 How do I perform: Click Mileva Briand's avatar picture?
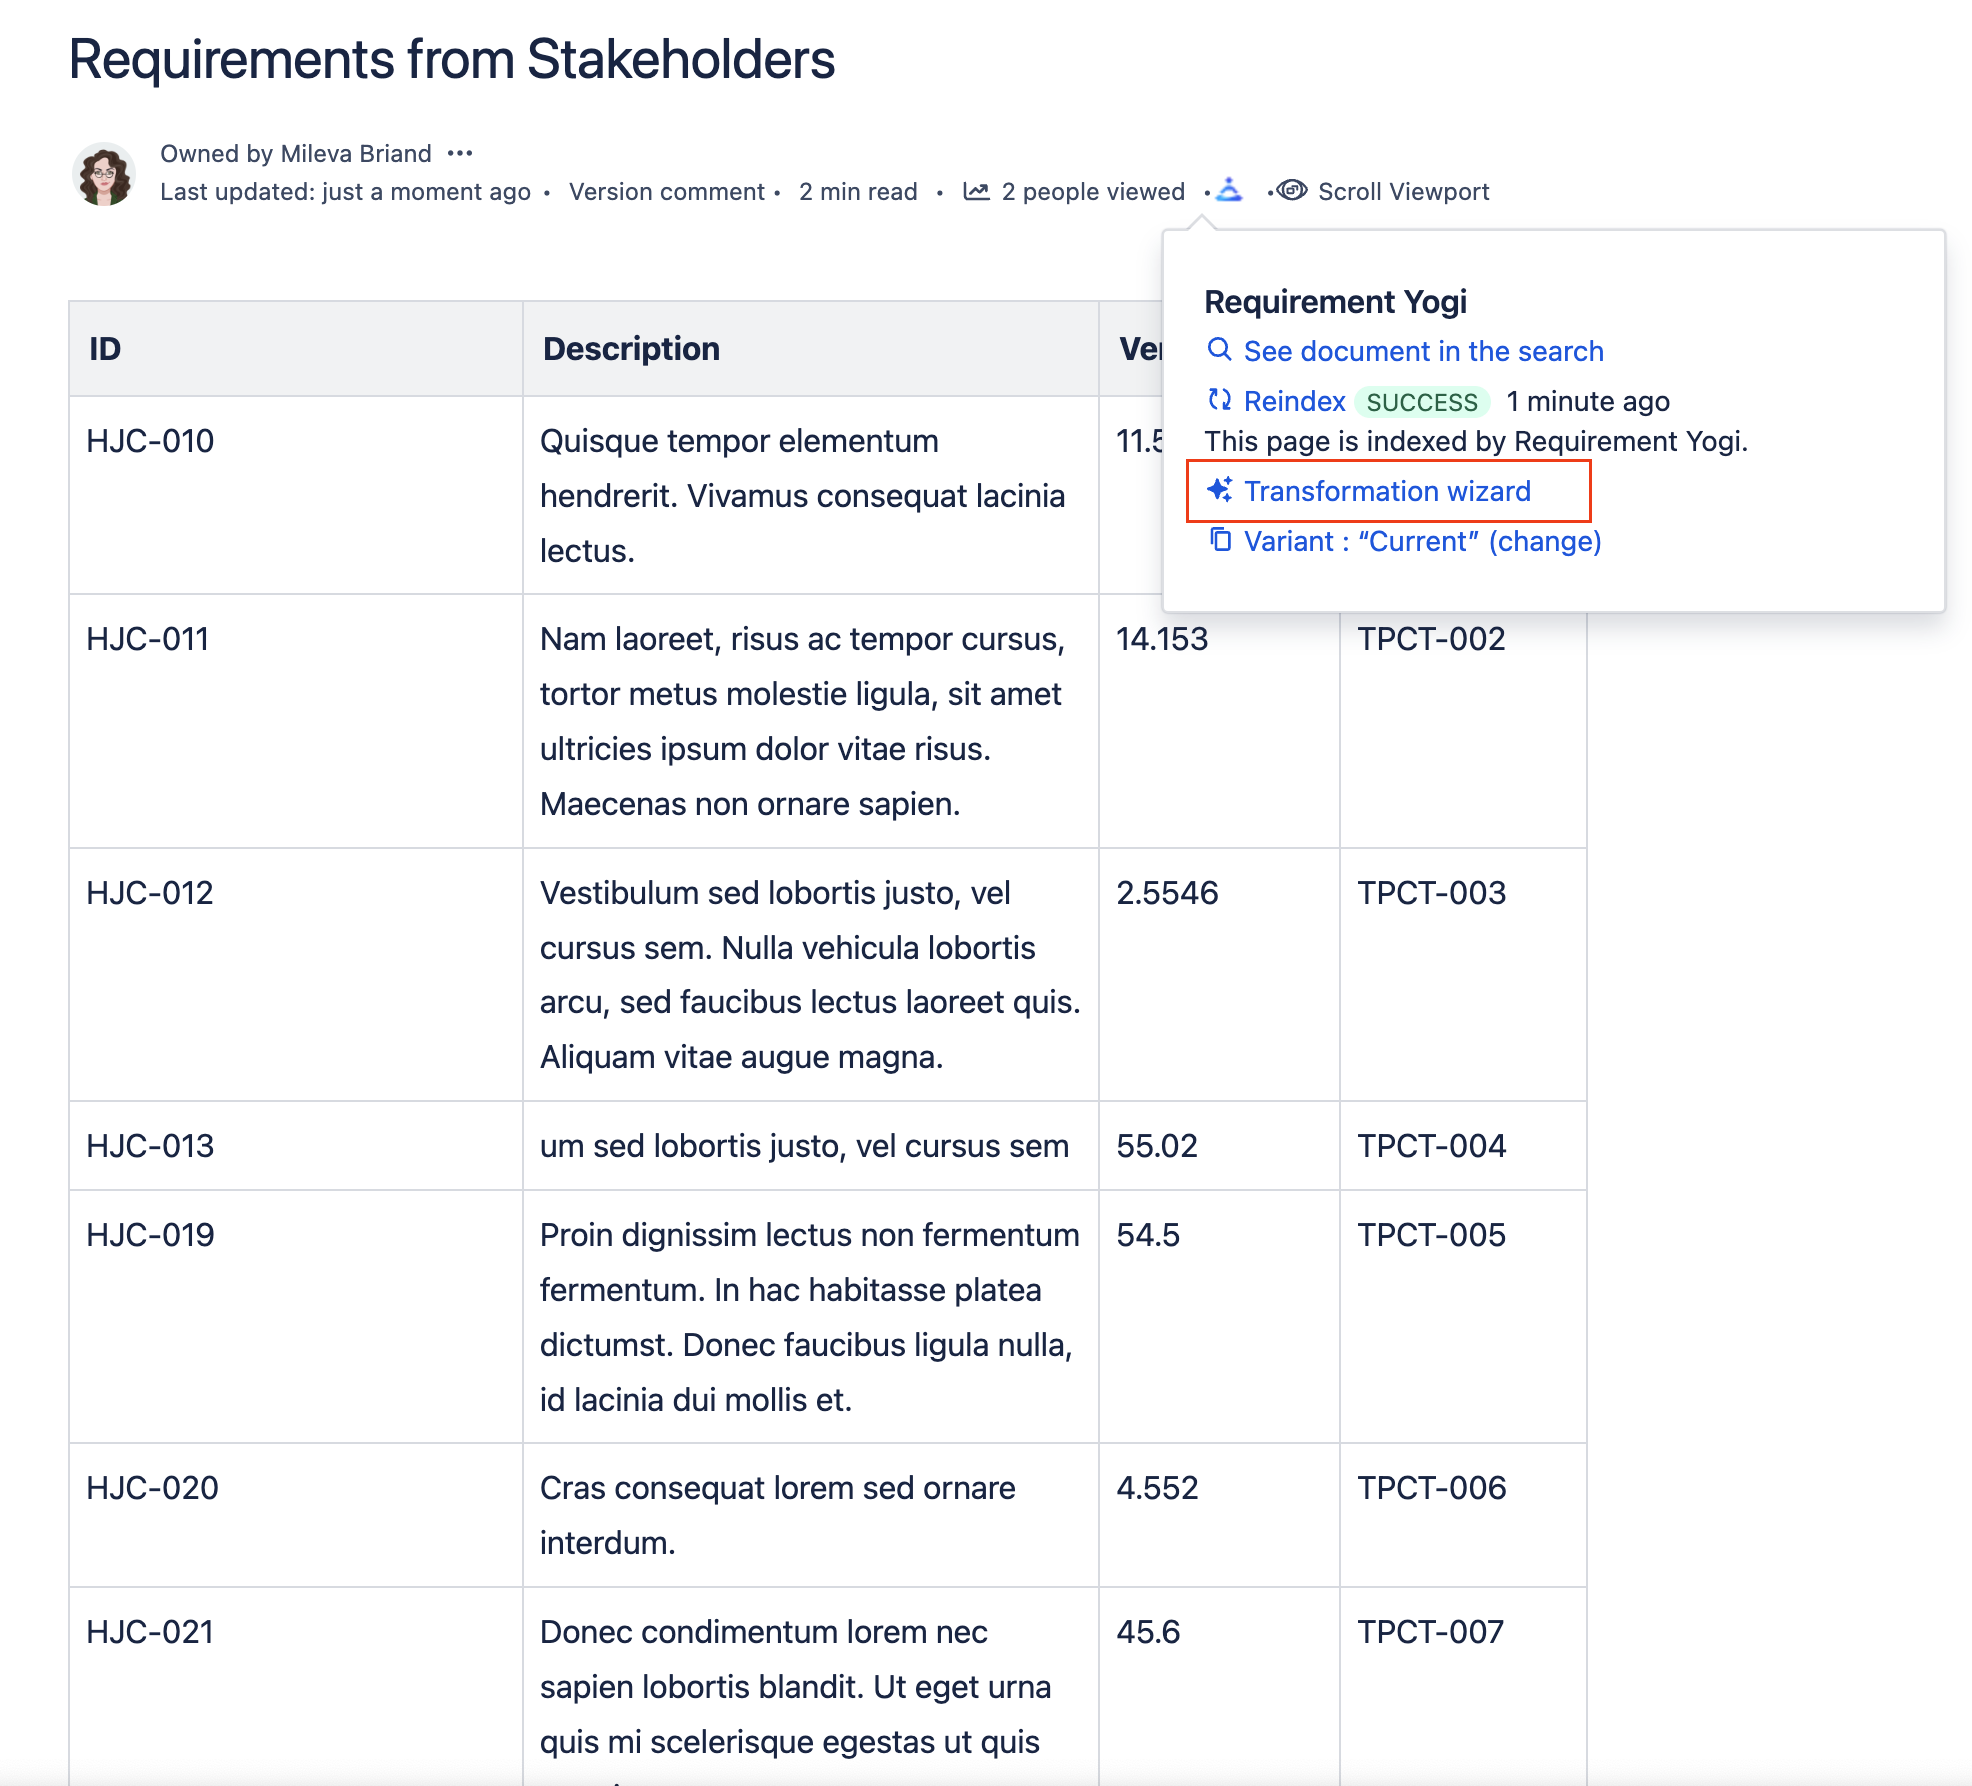[x=104, y=174]
